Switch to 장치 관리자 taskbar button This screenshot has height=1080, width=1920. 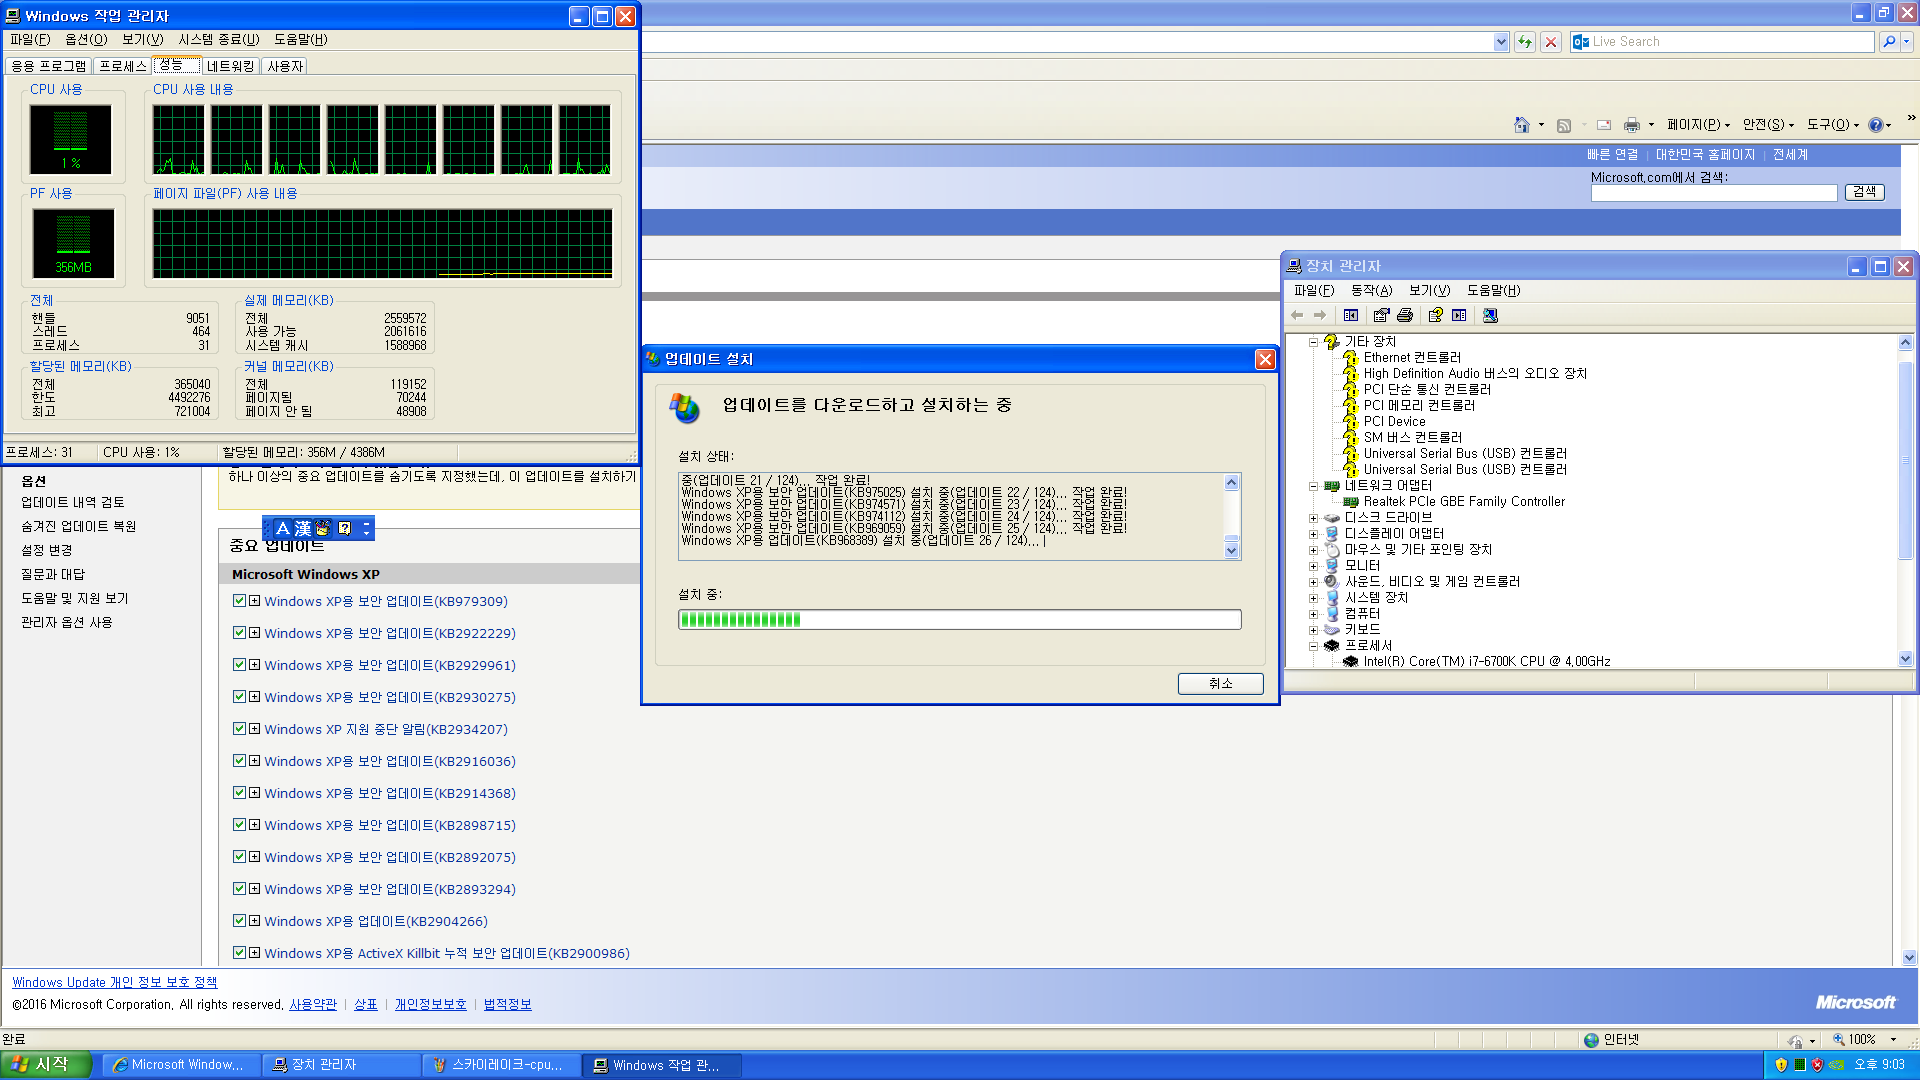[341, 1065]
